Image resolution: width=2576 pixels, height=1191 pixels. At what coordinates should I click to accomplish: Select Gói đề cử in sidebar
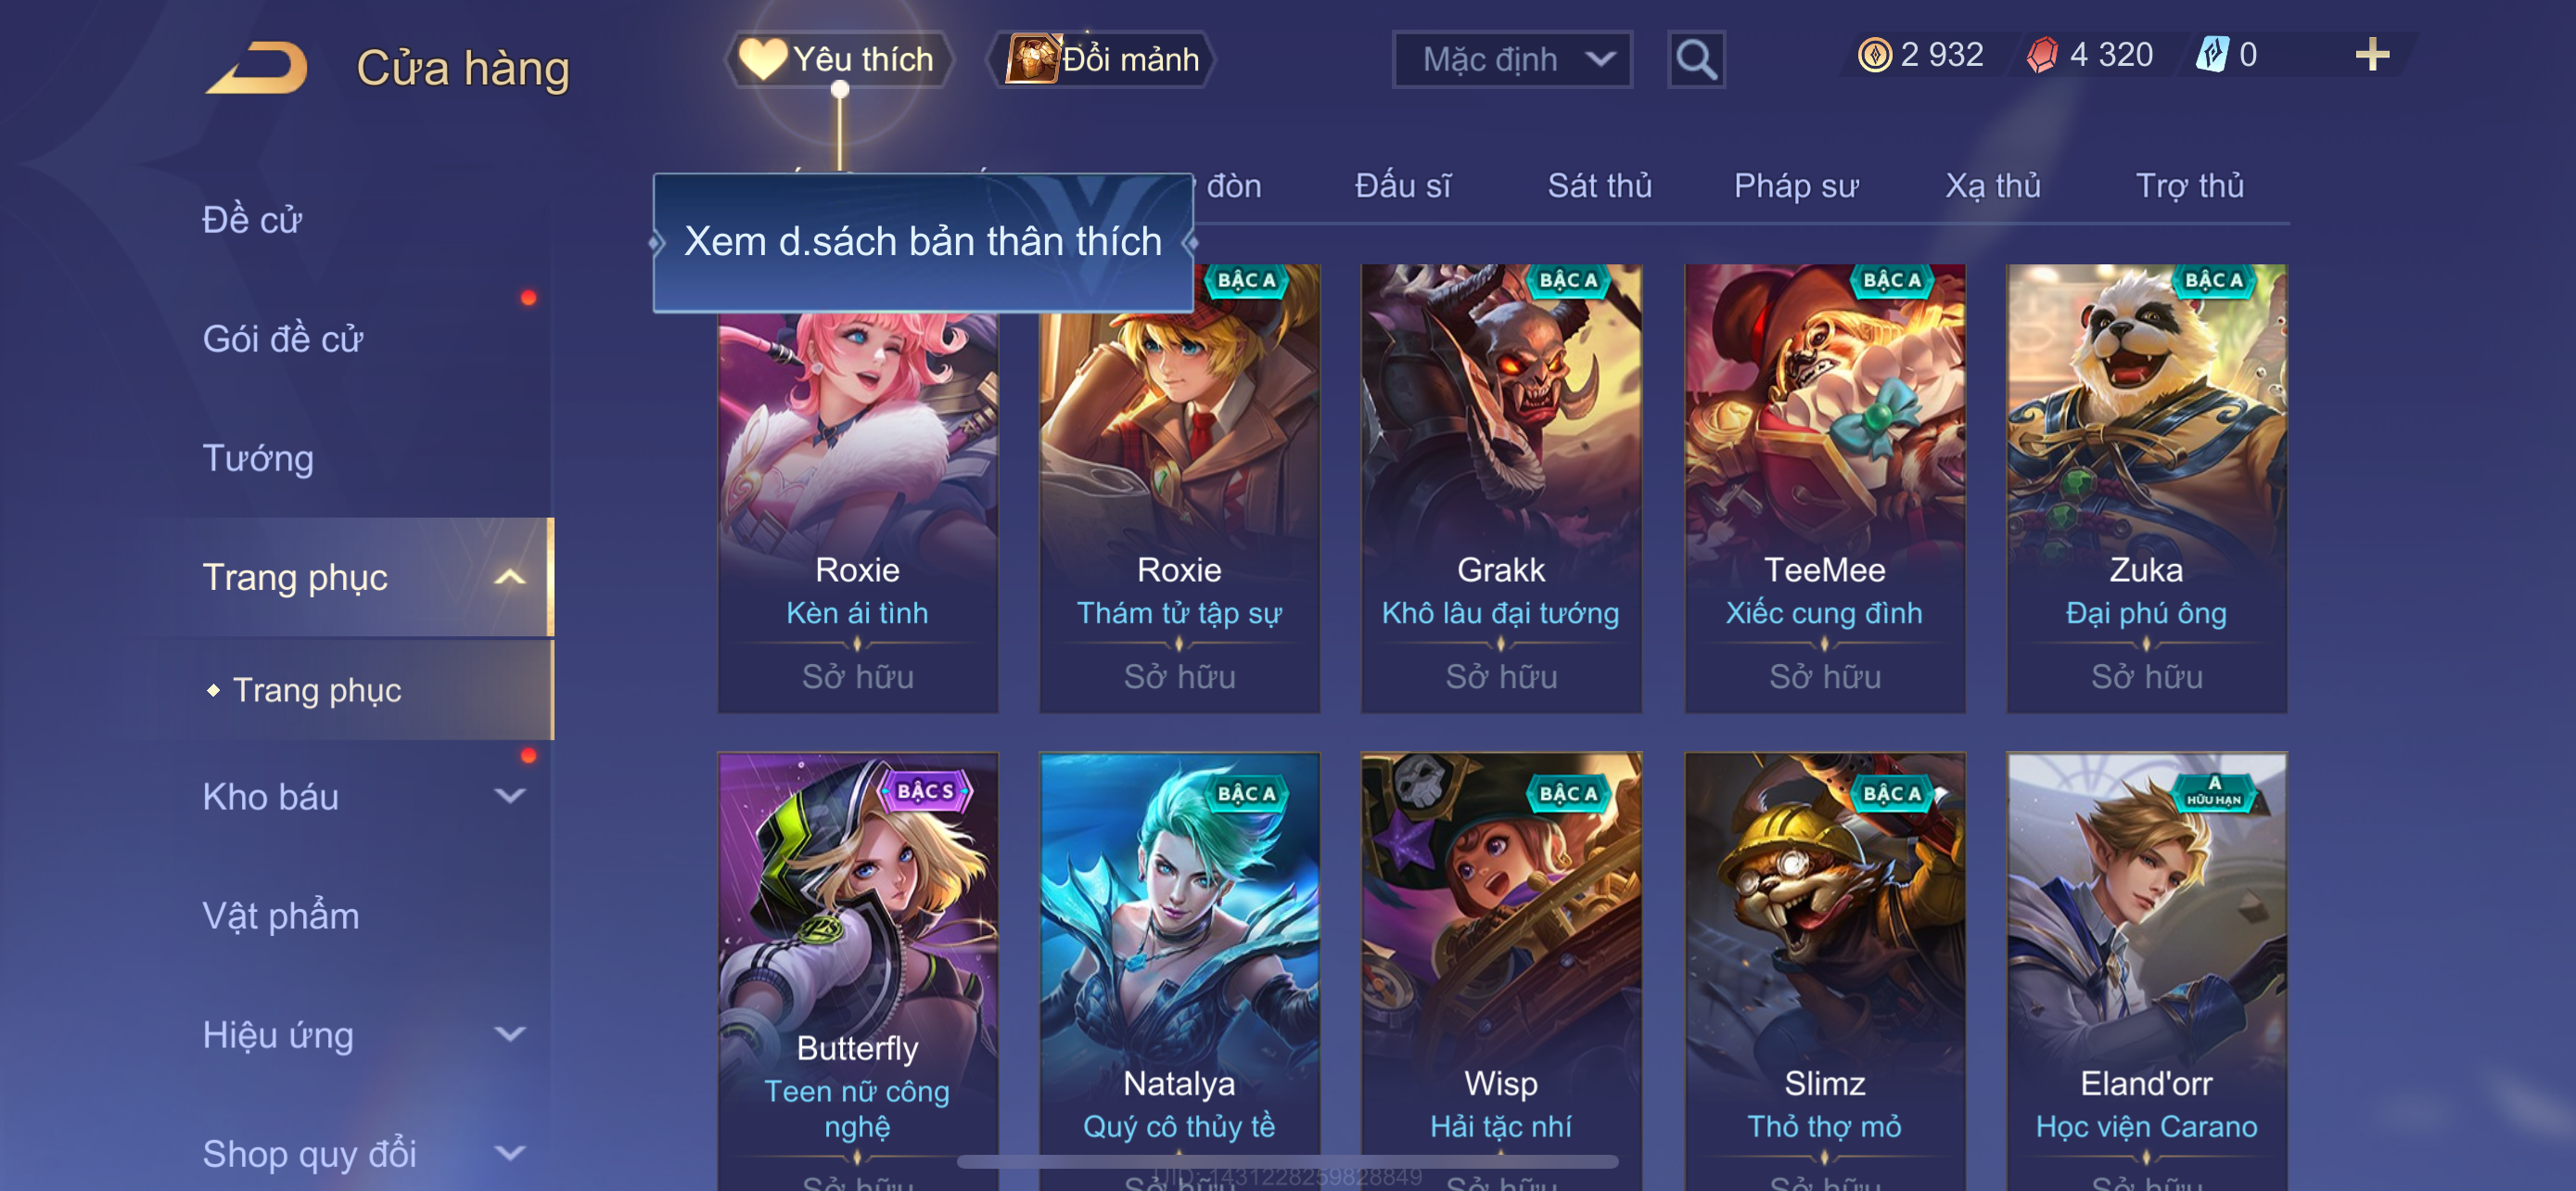tap(283, 339)
